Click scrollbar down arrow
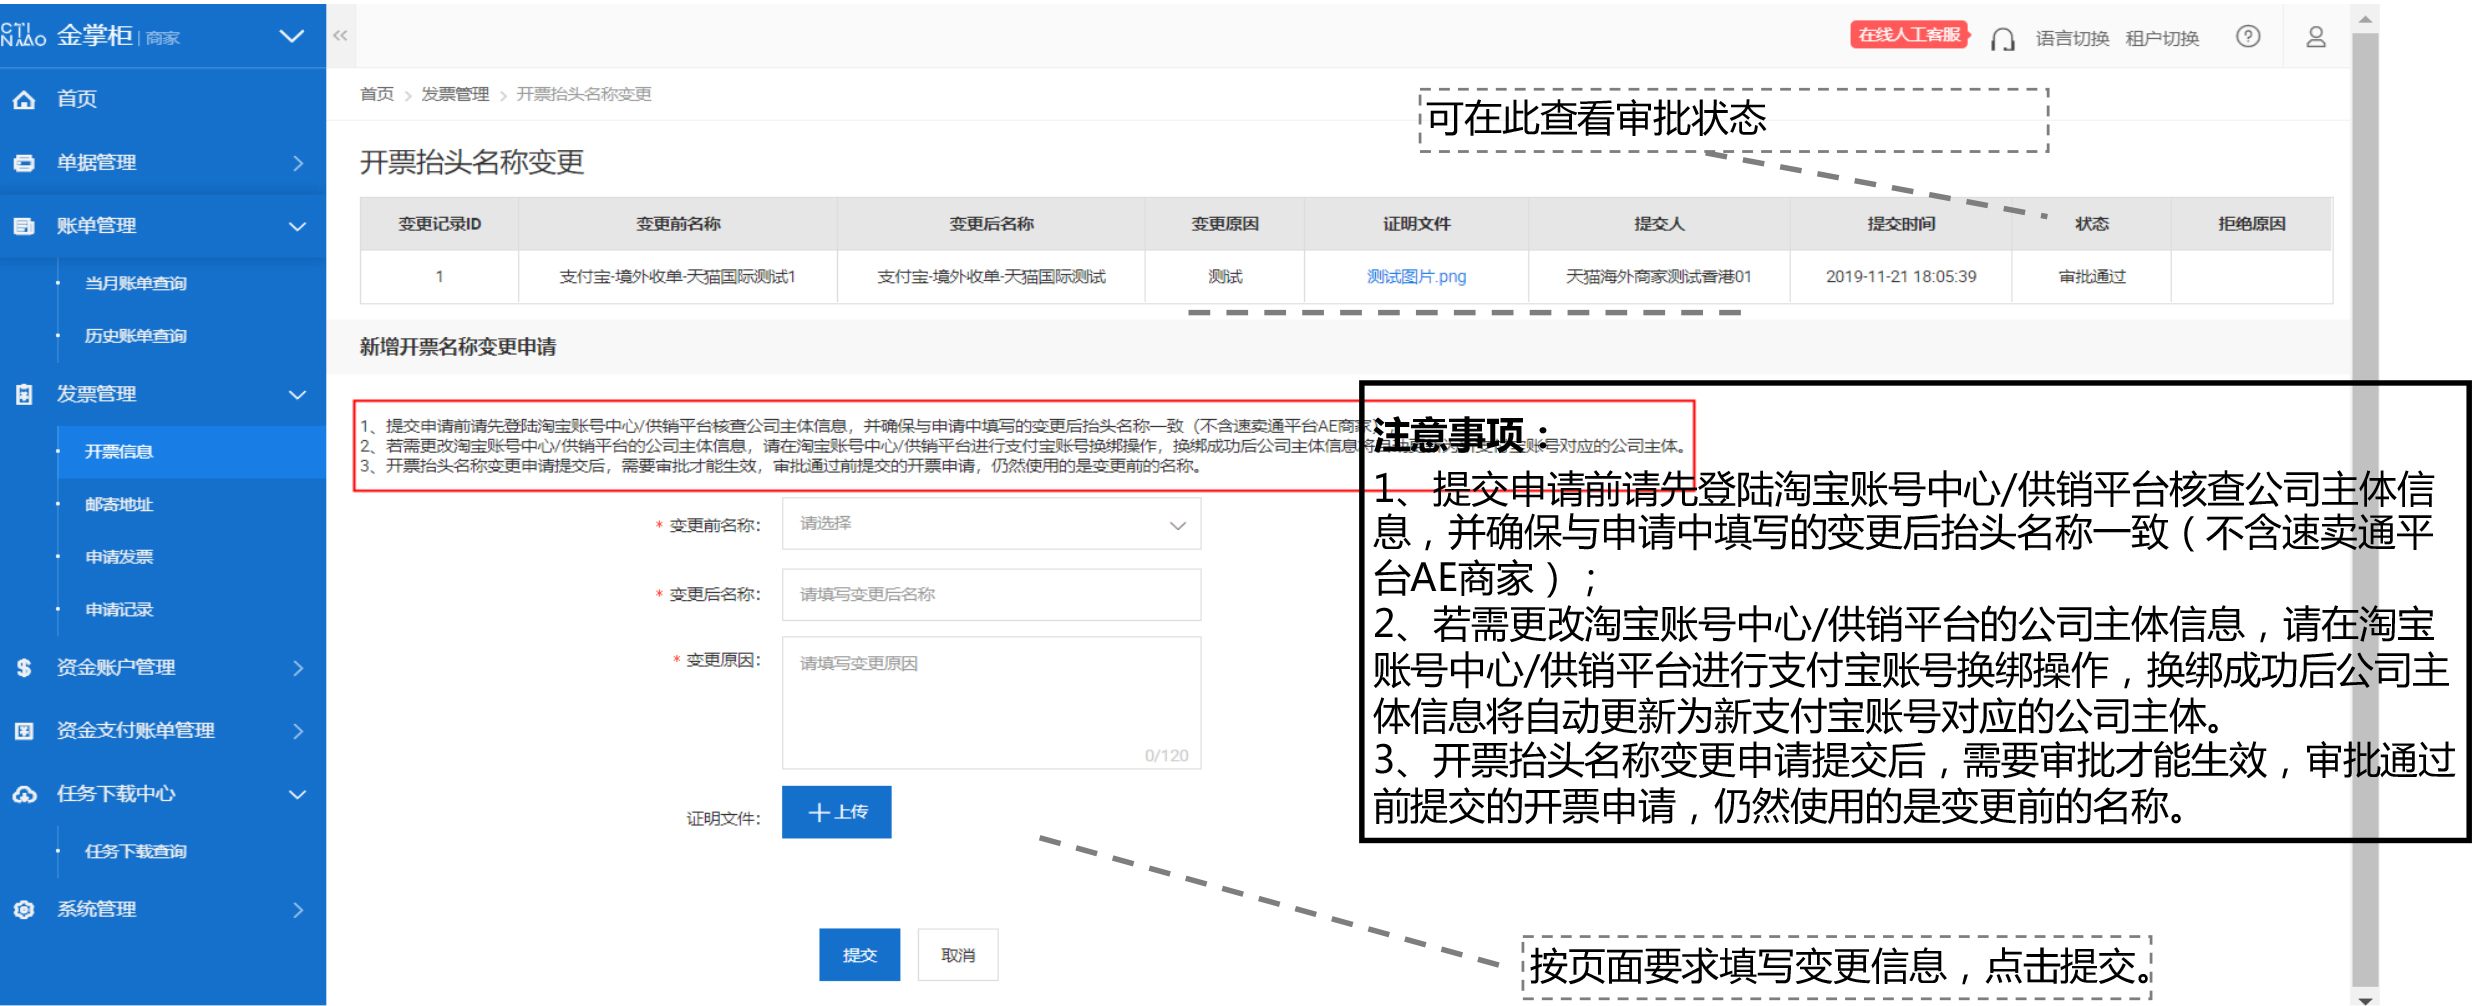The height and width of the screenshot is (1006, 2480). (x=2365, y=999)
